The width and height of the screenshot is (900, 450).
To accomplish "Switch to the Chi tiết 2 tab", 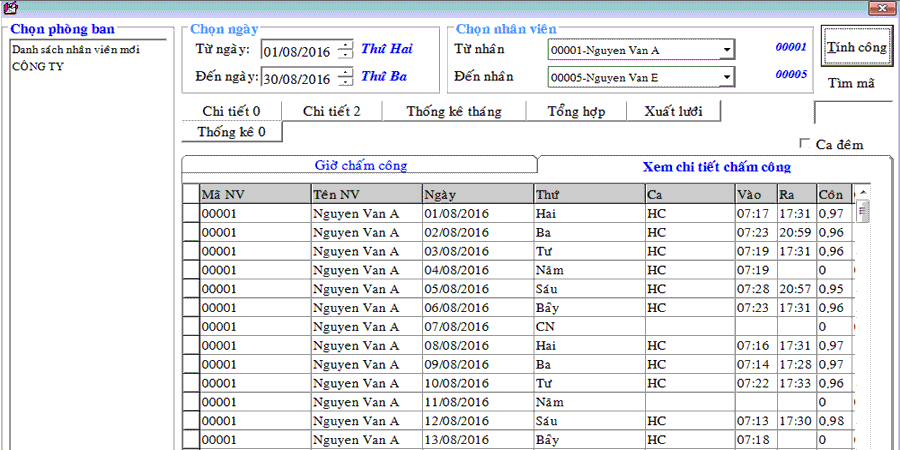I will tap(332, 111).
